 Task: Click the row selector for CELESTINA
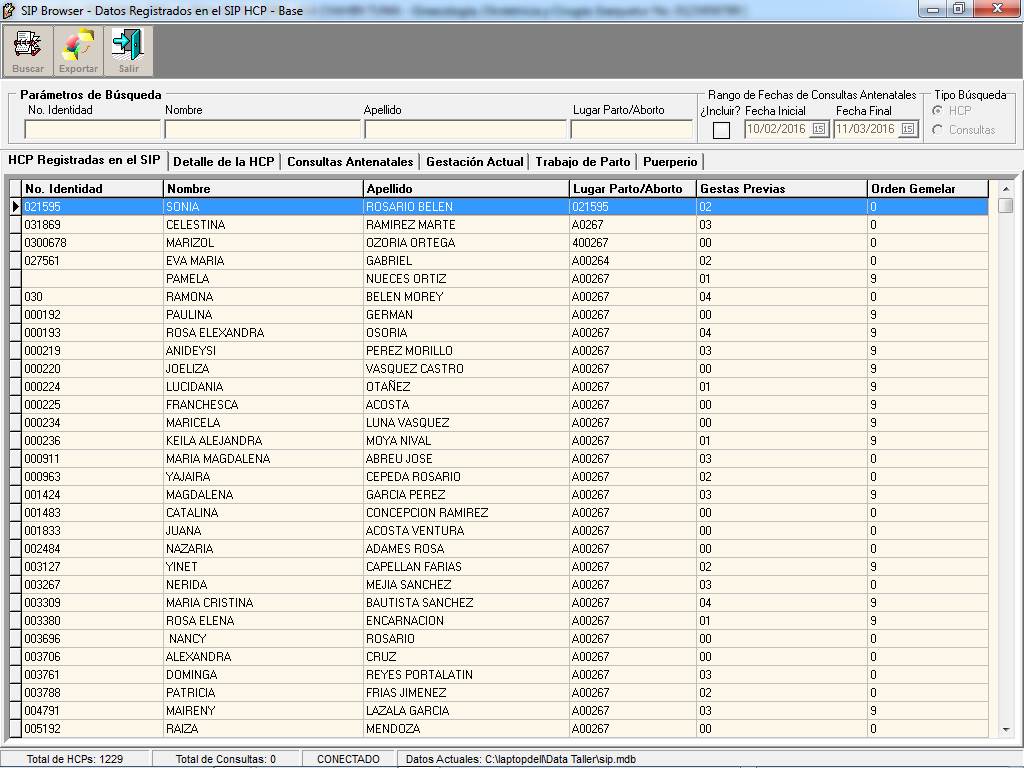click(15, 225)
